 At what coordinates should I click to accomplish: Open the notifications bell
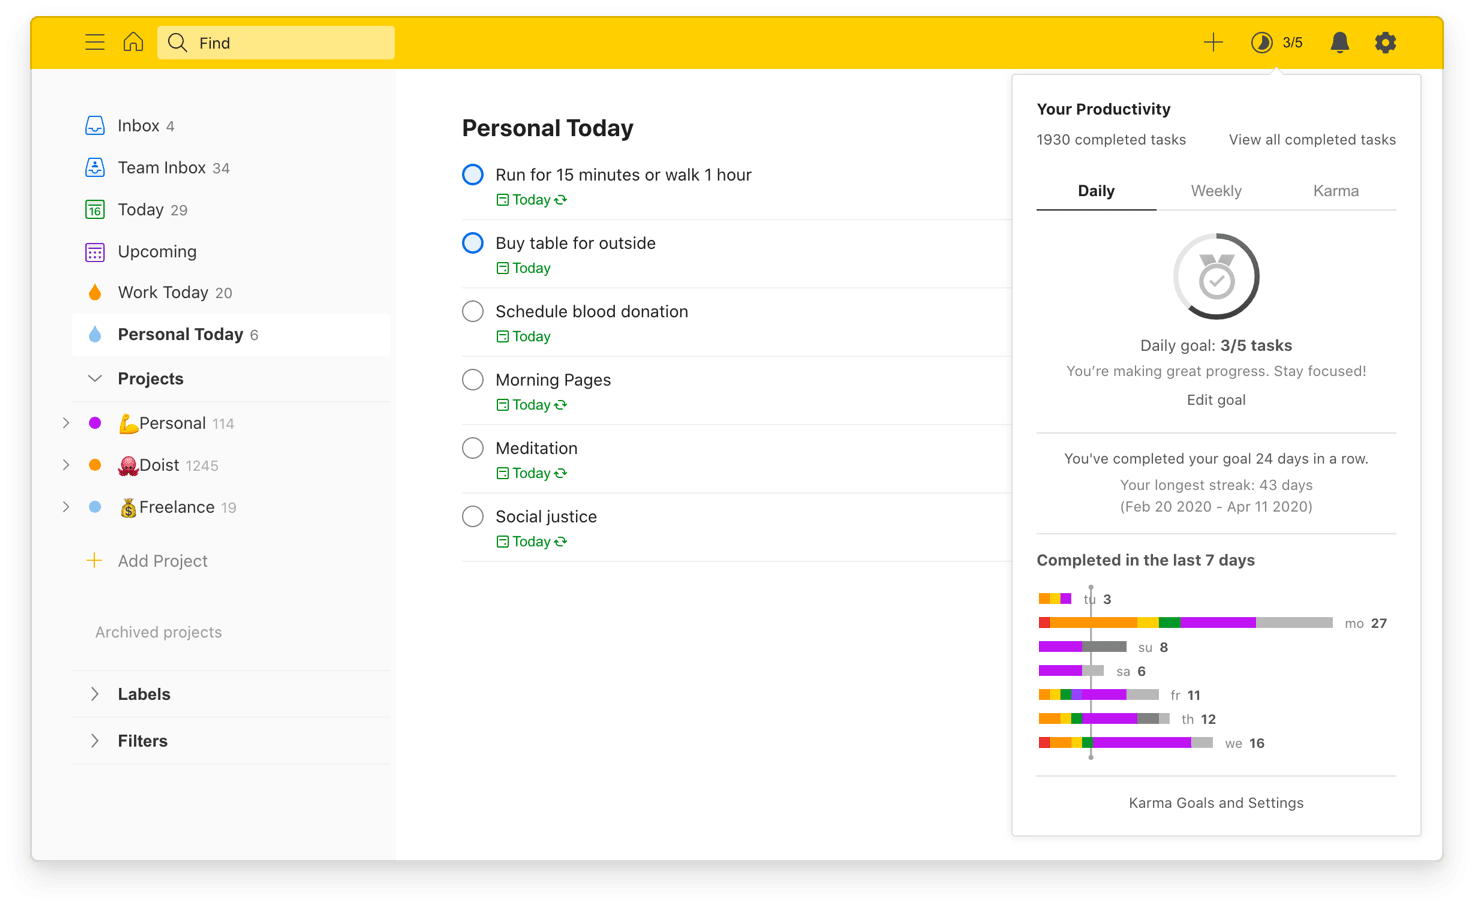[x=1339, y=42]
